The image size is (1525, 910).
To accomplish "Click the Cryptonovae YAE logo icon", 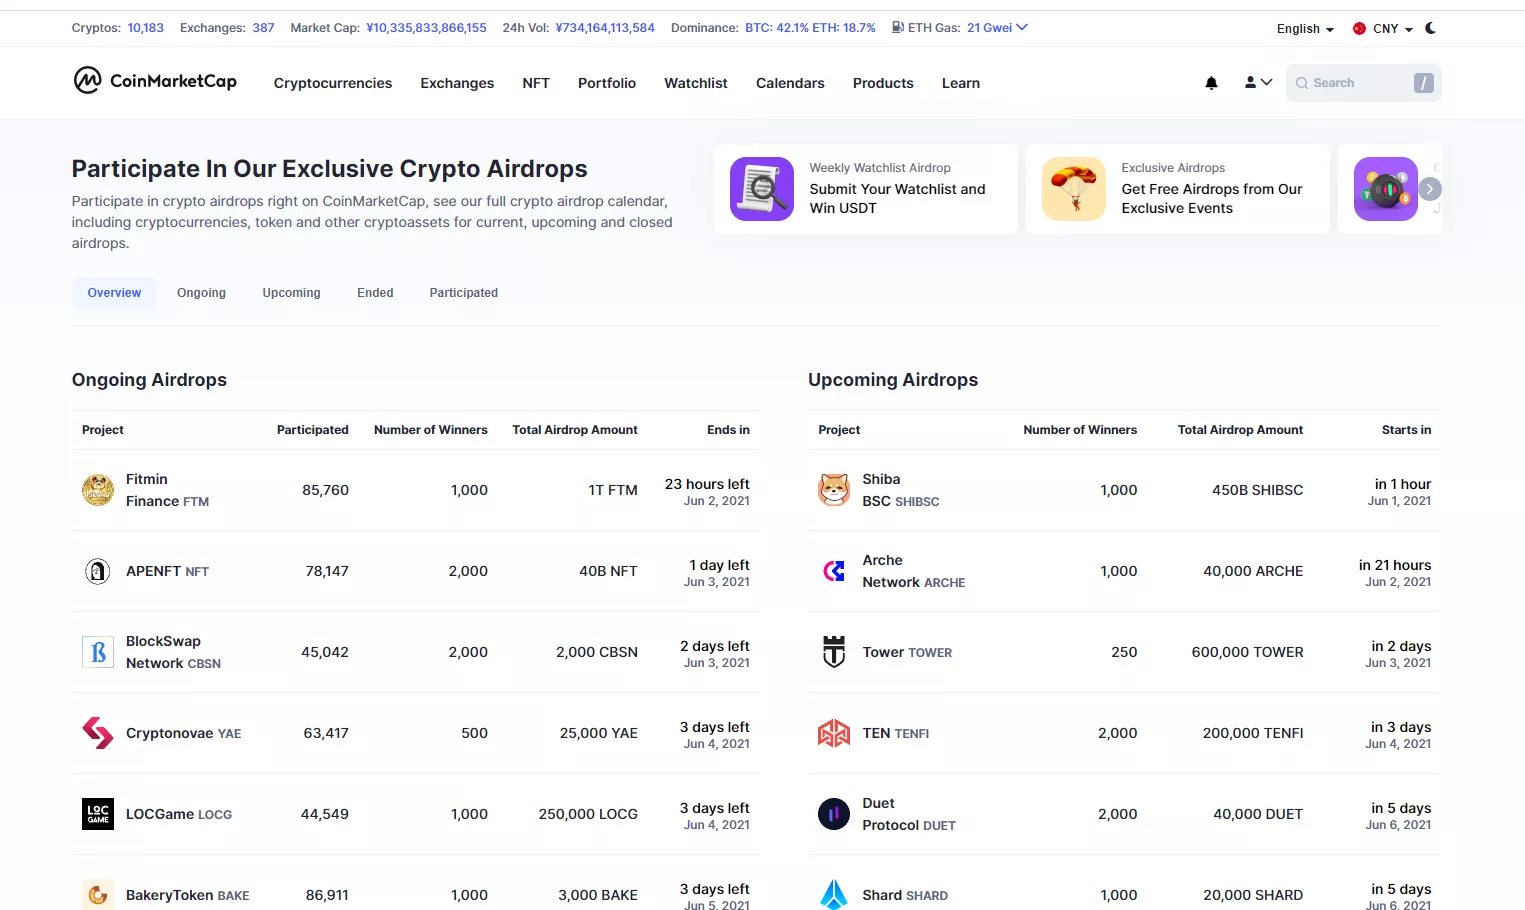I will tap(98, 733).
